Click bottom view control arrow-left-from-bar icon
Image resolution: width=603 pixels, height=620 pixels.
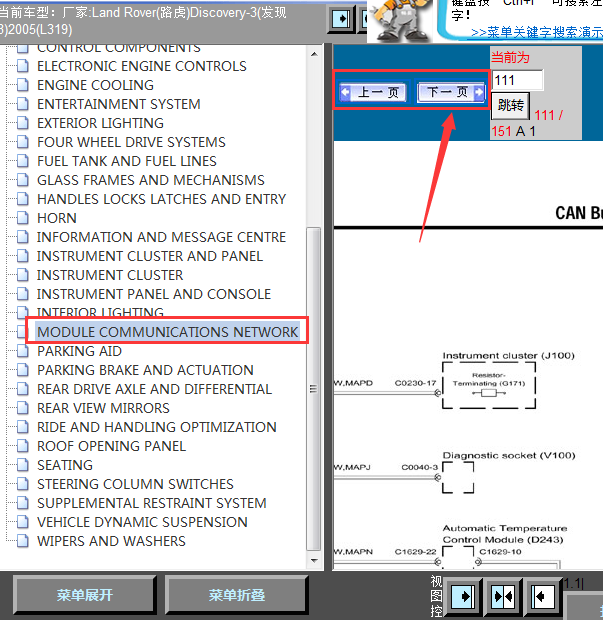pos(543,596)
